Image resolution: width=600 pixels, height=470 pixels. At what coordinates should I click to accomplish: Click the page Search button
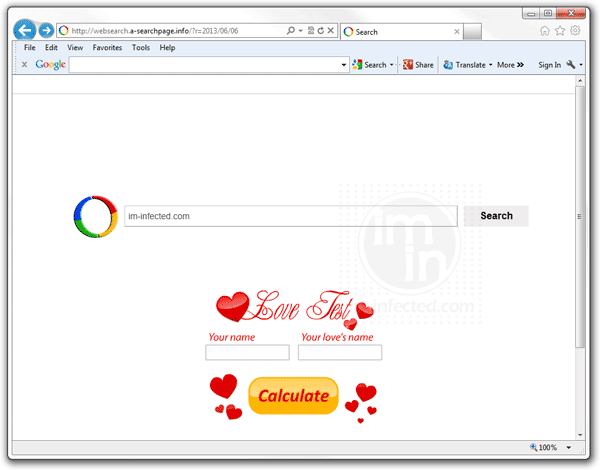pos(496,216)
